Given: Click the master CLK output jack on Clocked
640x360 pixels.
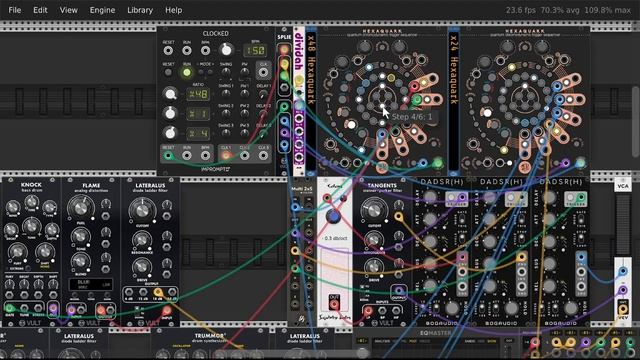Looking at the screenshot, I should [x=263, y=73].
